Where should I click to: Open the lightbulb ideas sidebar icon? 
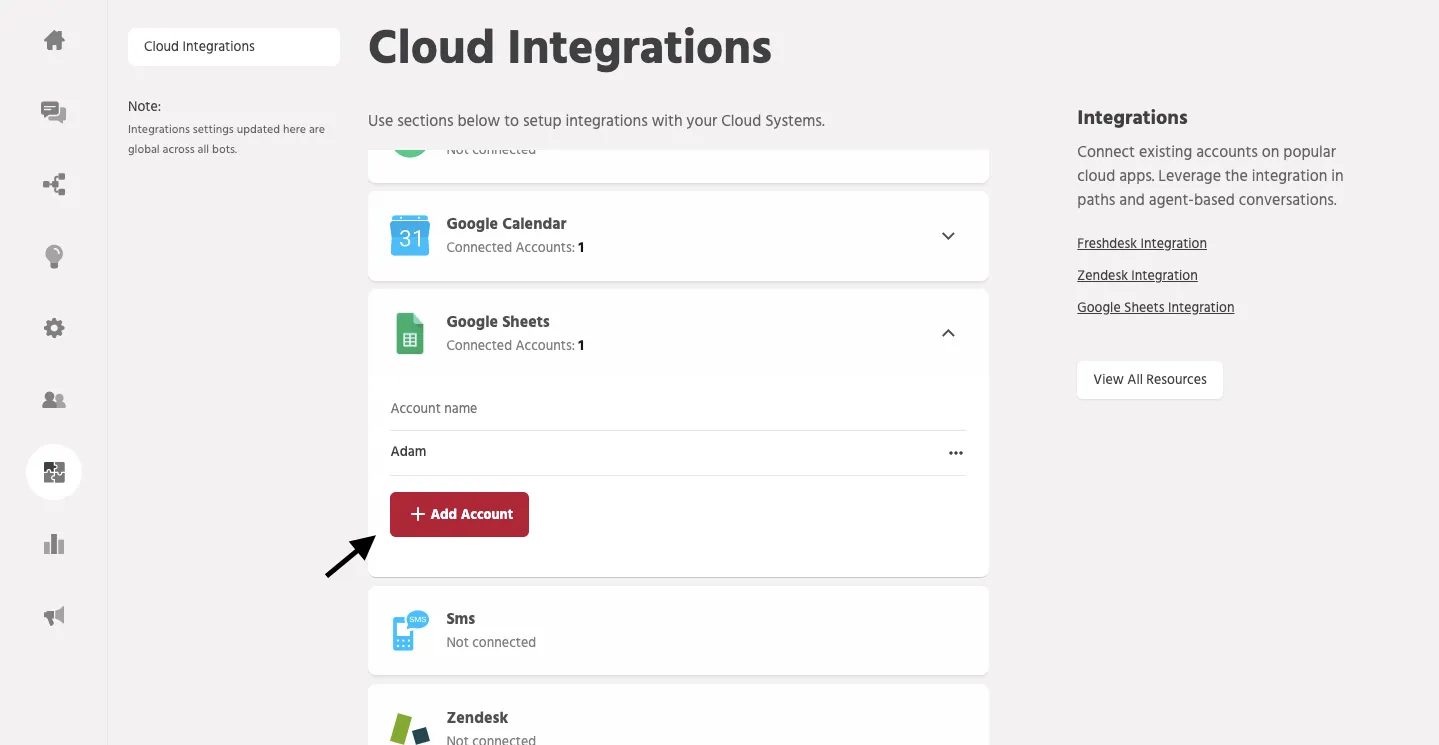(54, 257)
